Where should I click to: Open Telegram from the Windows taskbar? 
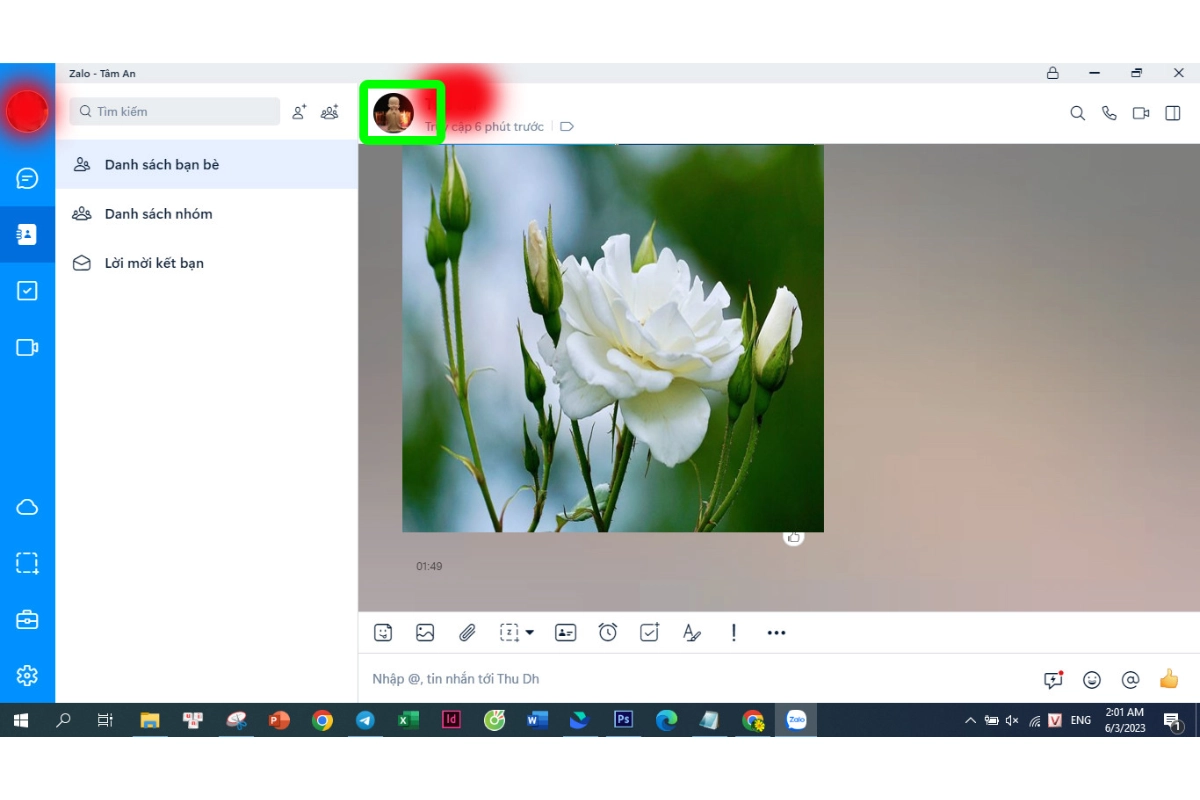pos(365,720)
